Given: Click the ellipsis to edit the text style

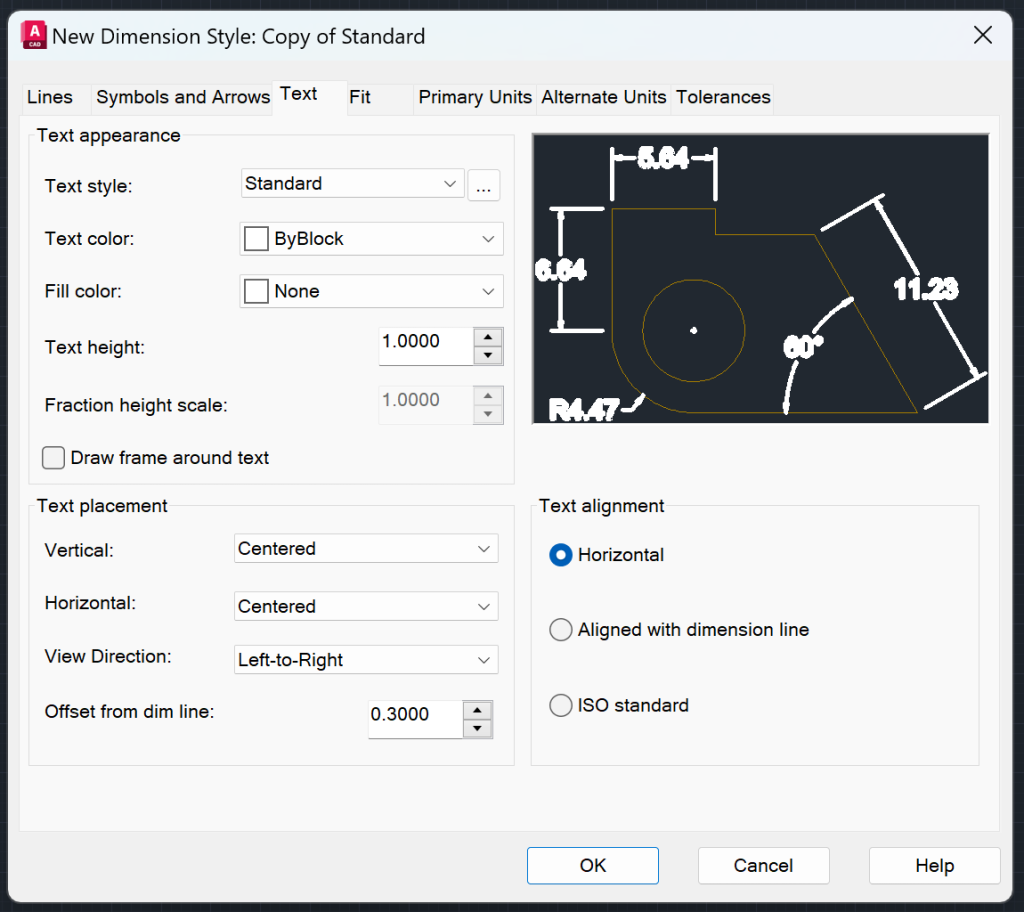Looking at the screenshot, I should tap(484, 185).
